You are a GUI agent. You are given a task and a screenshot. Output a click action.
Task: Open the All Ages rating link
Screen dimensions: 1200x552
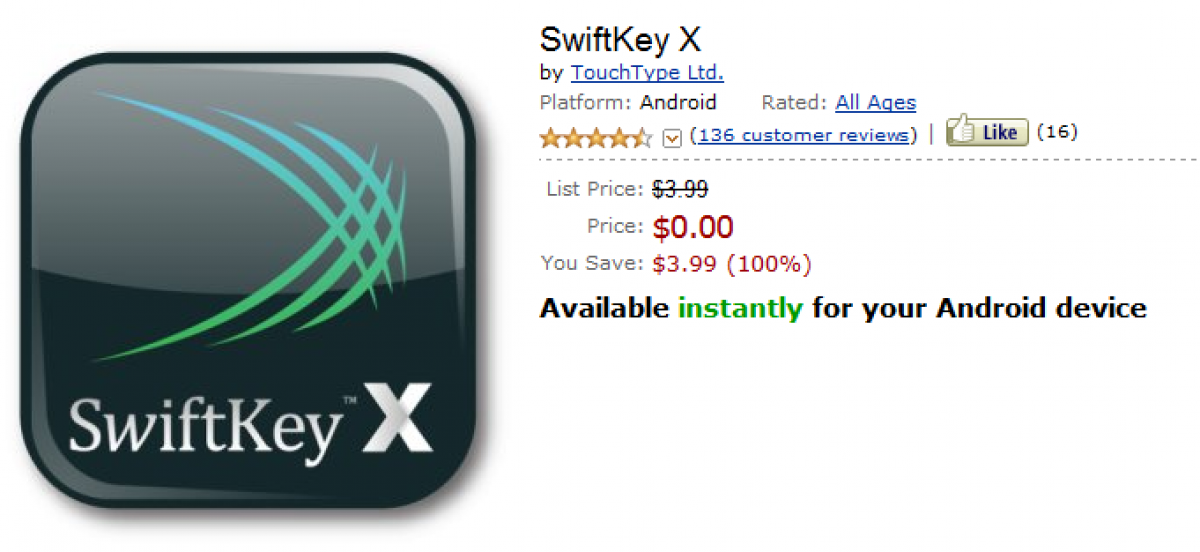[875, 102]
